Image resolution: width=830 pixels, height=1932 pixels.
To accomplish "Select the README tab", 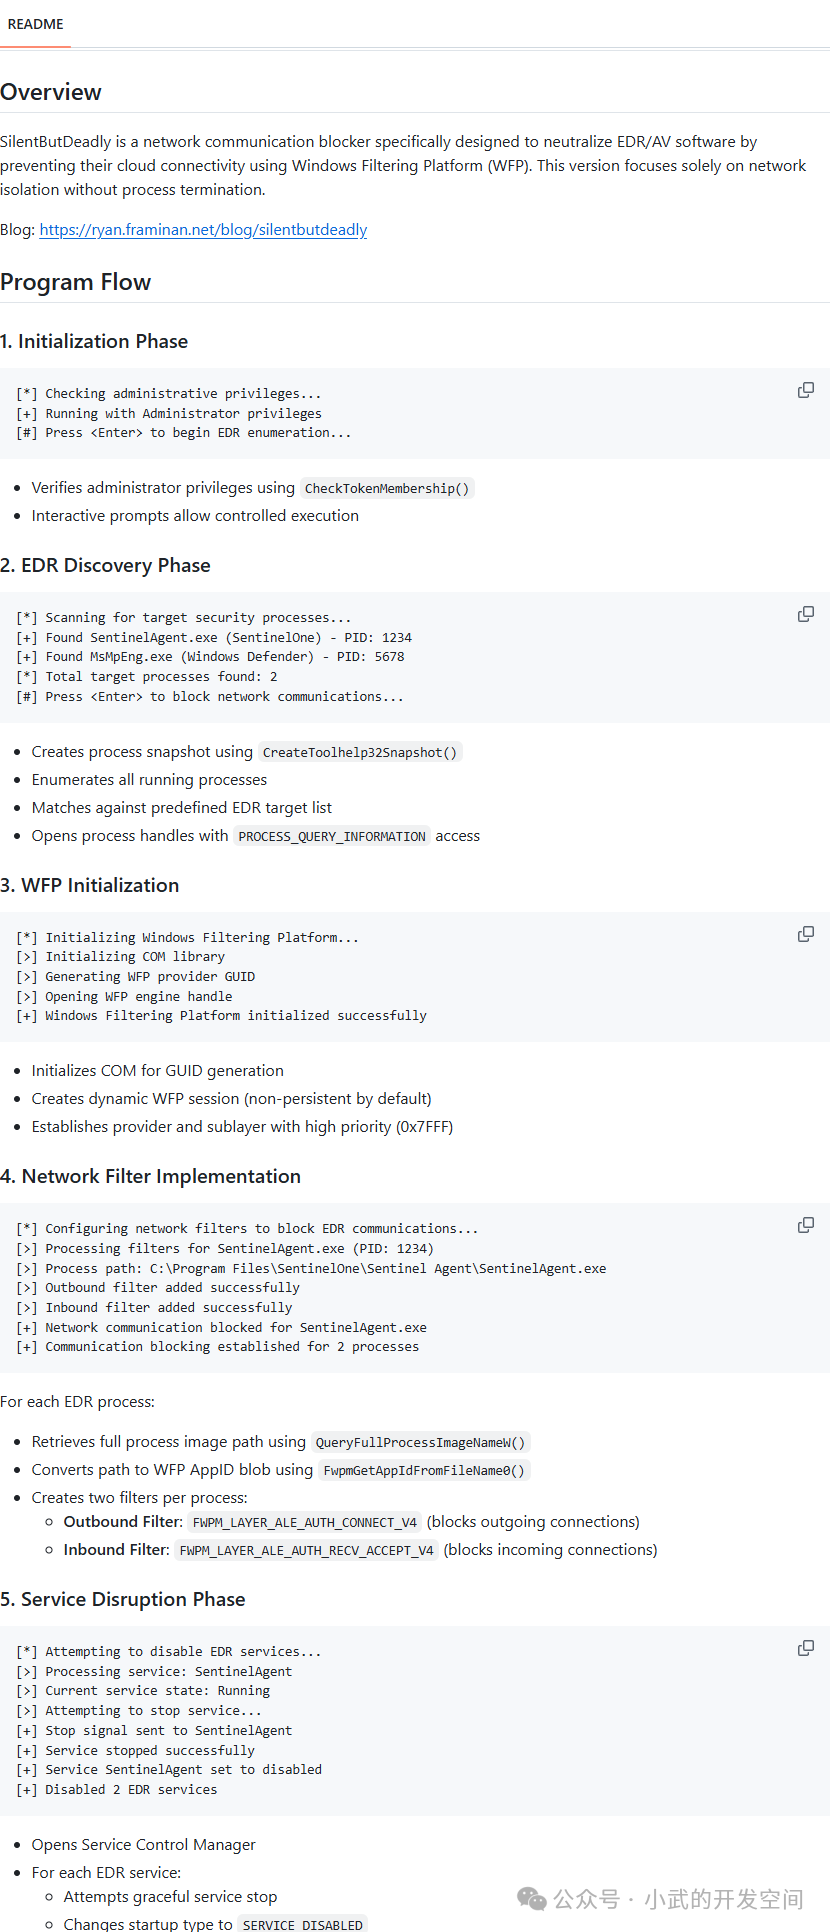I will 35,24.
